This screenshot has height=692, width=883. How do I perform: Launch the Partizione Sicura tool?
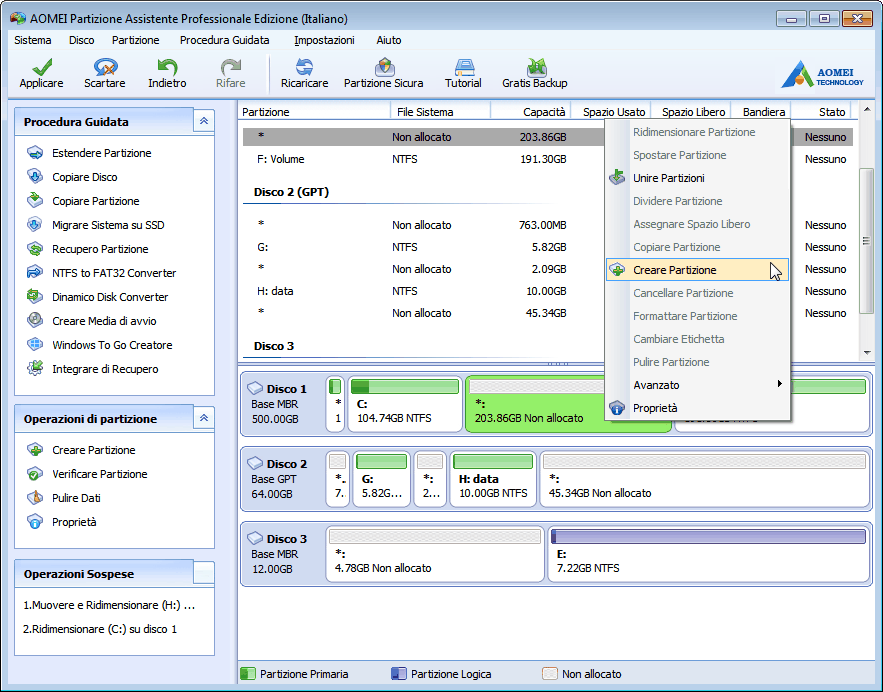coord(383,73)
